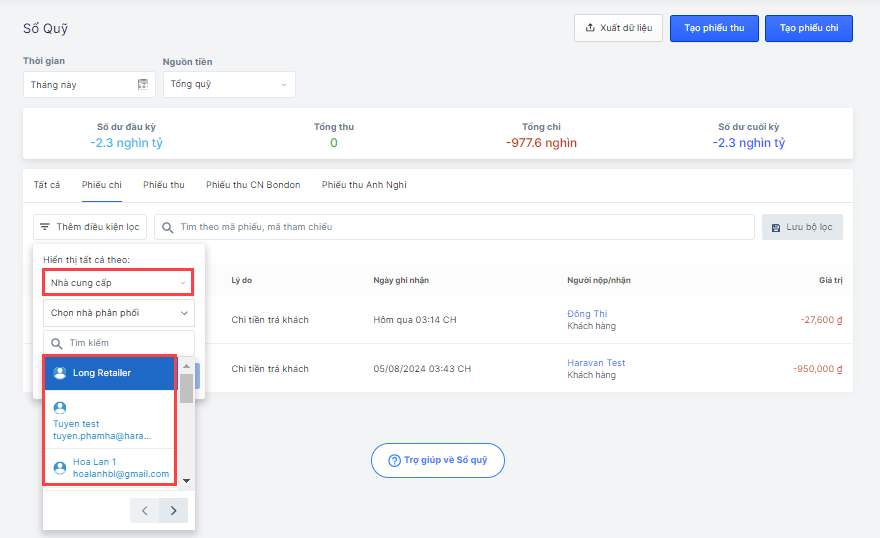Click the Xuất dữ liệu export button
The image size is (880, 538).
pos(618,28)
